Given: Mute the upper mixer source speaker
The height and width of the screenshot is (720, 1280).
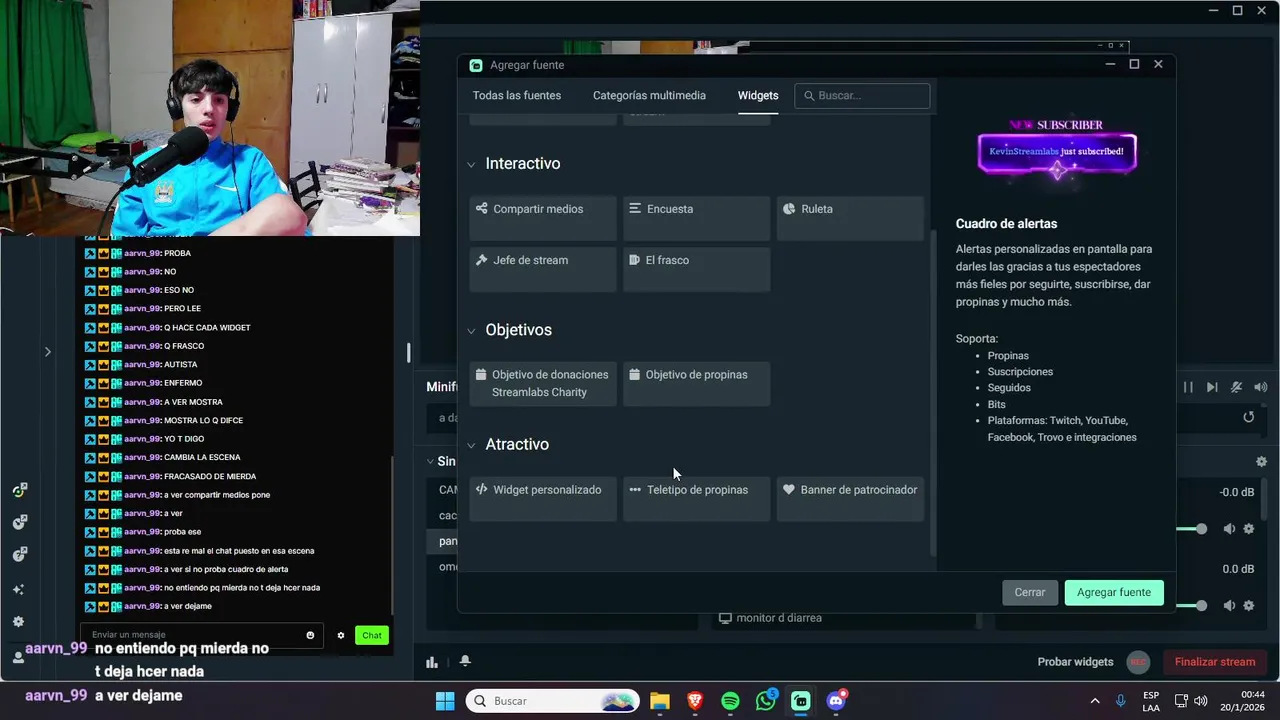Looking at the screenshot, I should [x=1229, y=529].
